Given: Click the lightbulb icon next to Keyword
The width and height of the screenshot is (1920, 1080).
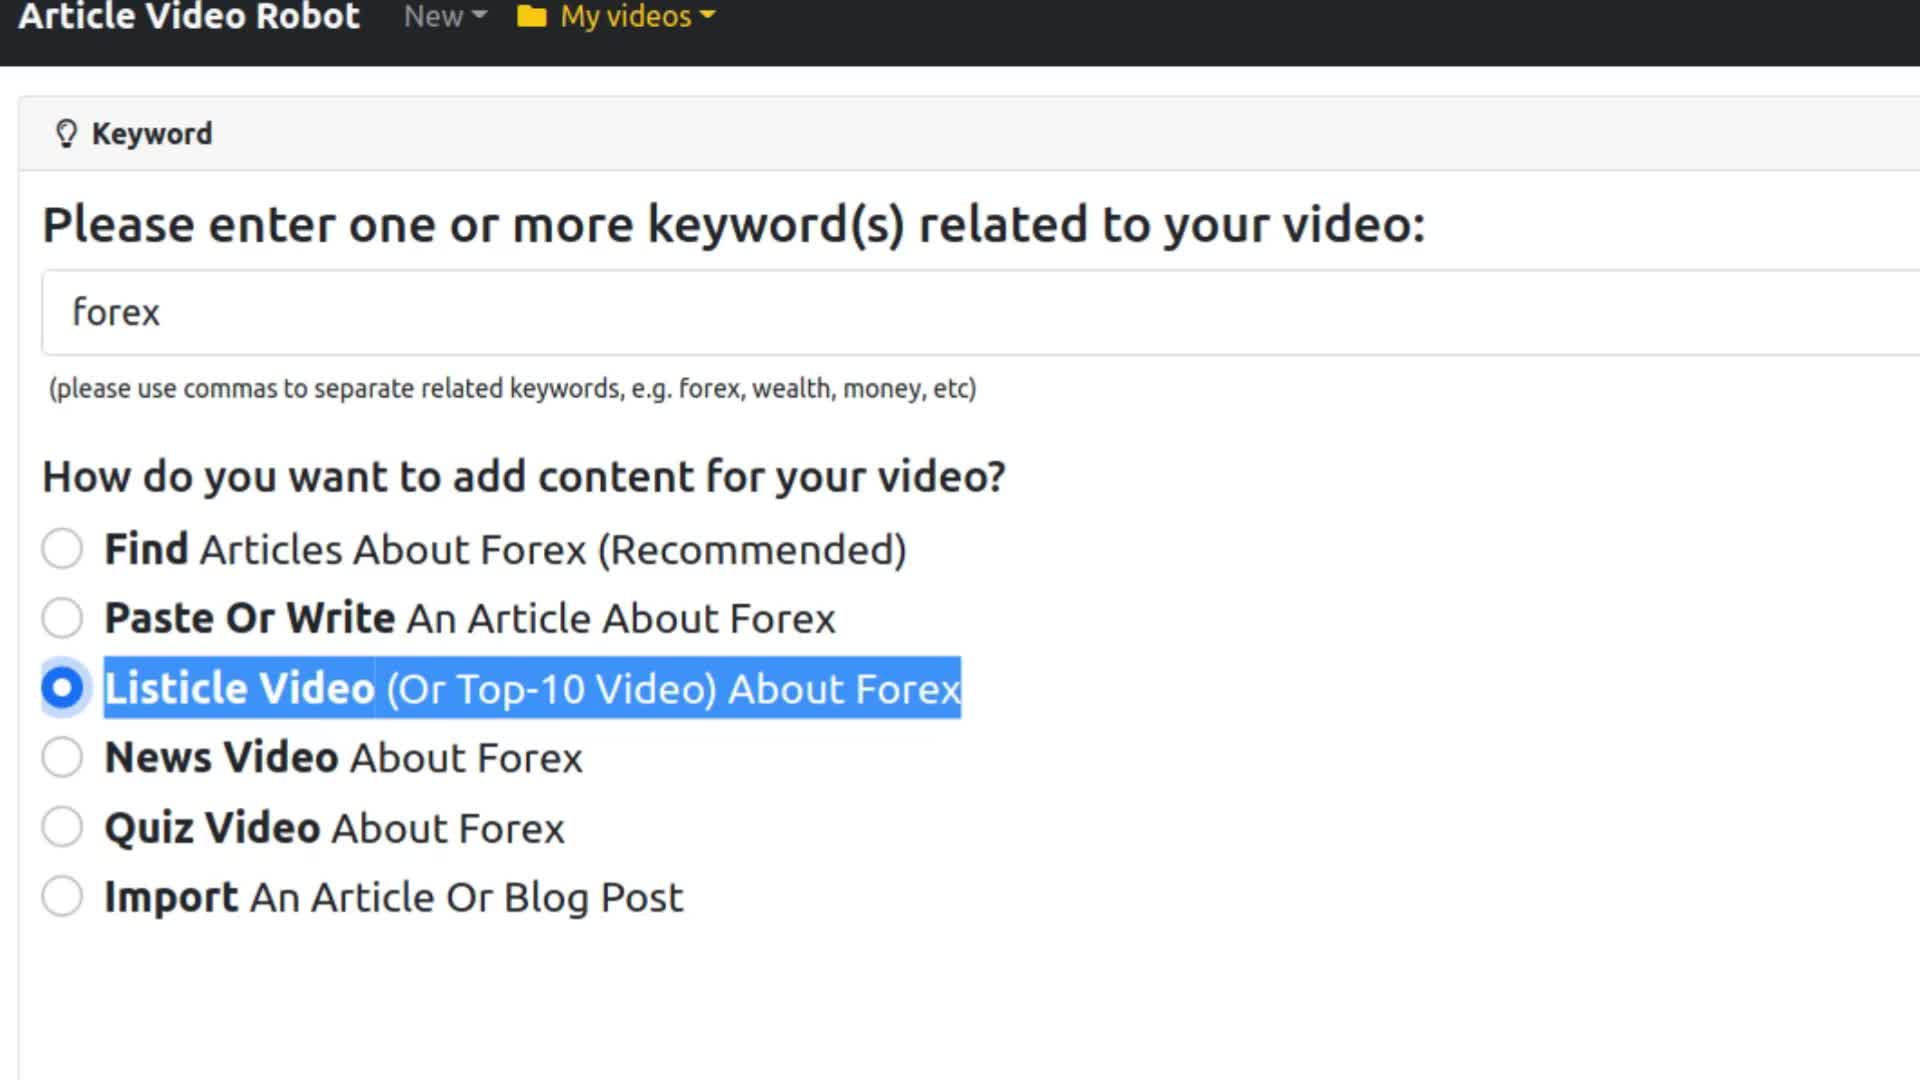Looking at the screenshot, I should click(x=66, y=134).
